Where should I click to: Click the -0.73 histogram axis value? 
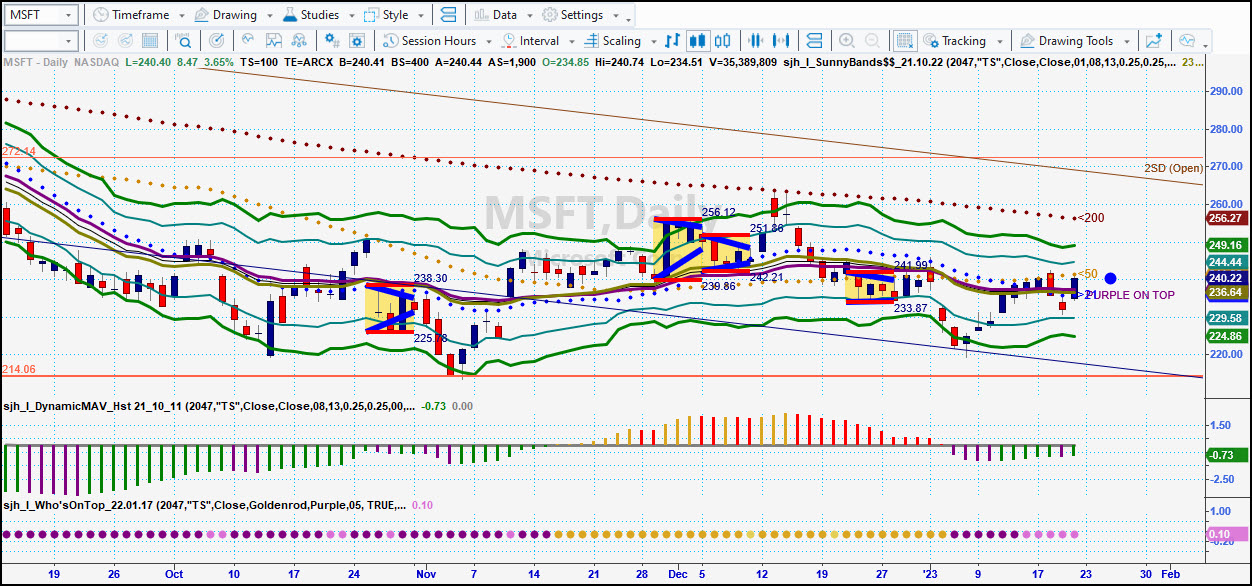pos(1225,454)
